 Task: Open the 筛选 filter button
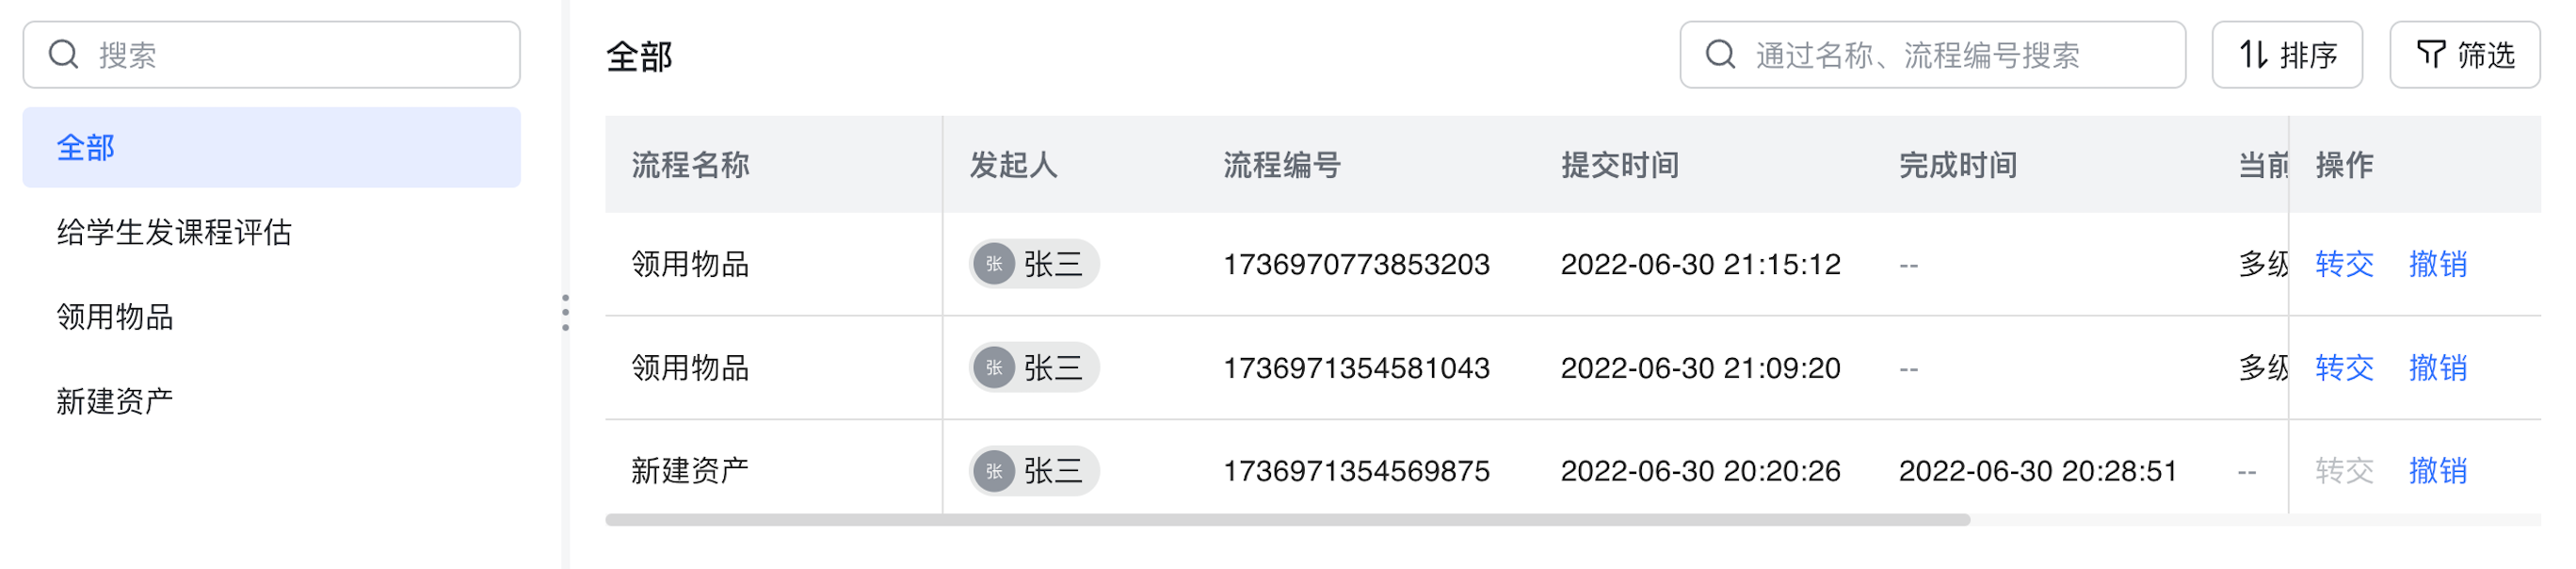click(2465, 55)
